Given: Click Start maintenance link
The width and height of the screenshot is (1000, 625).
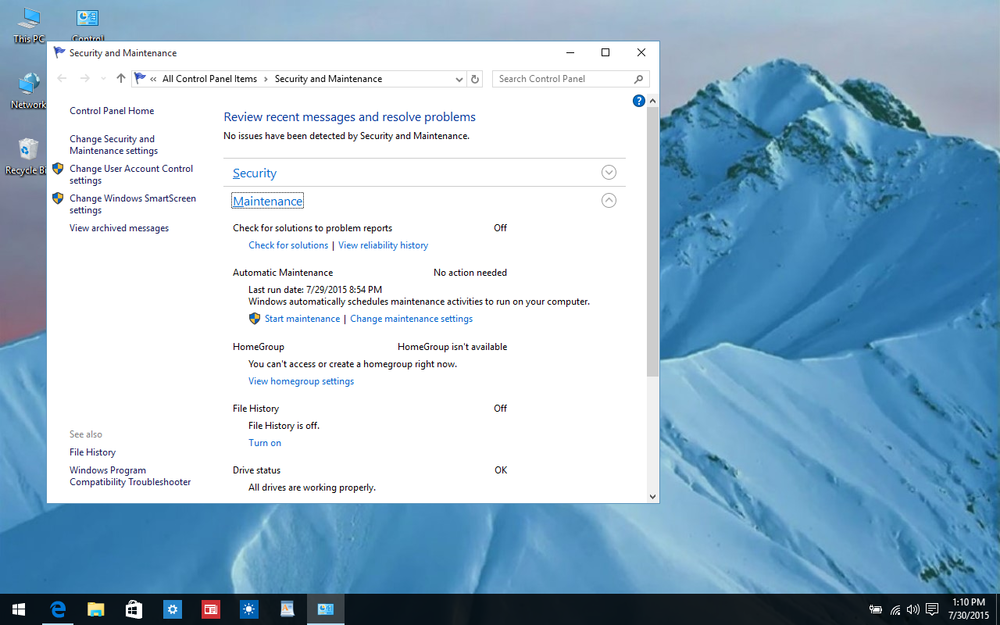Looking at the screenshot, I should (x=302, y=318).
